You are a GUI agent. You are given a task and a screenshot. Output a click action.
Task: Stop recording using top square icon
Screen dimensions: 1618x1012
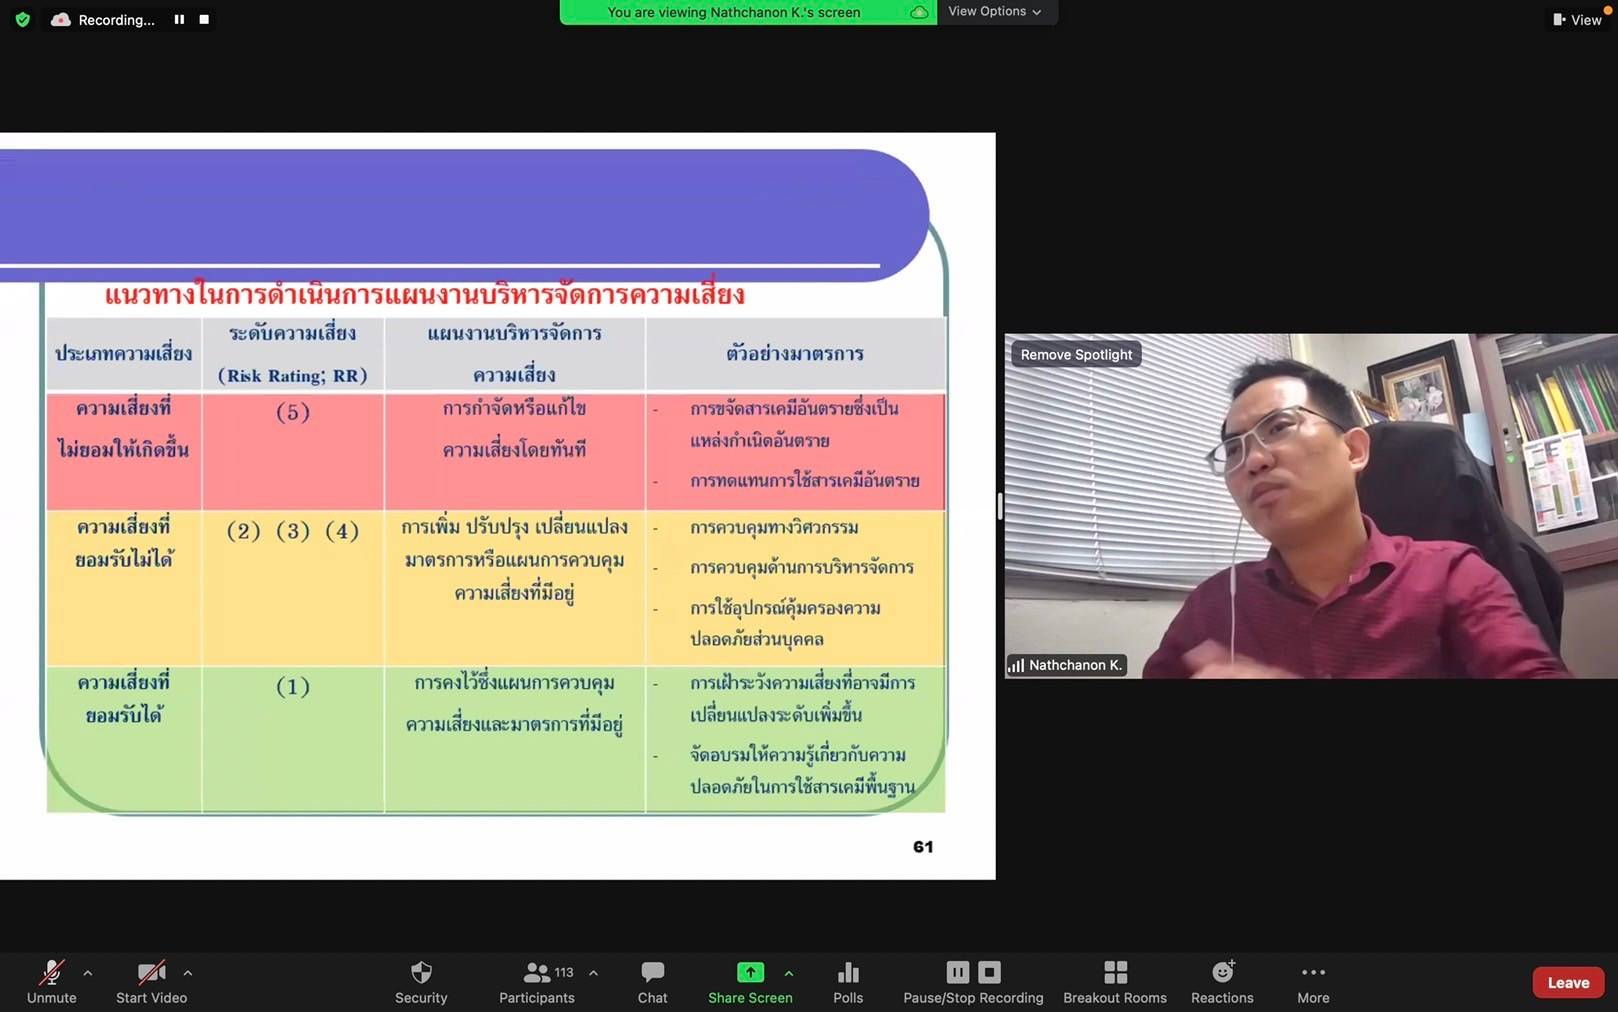[x=204, y=19]
